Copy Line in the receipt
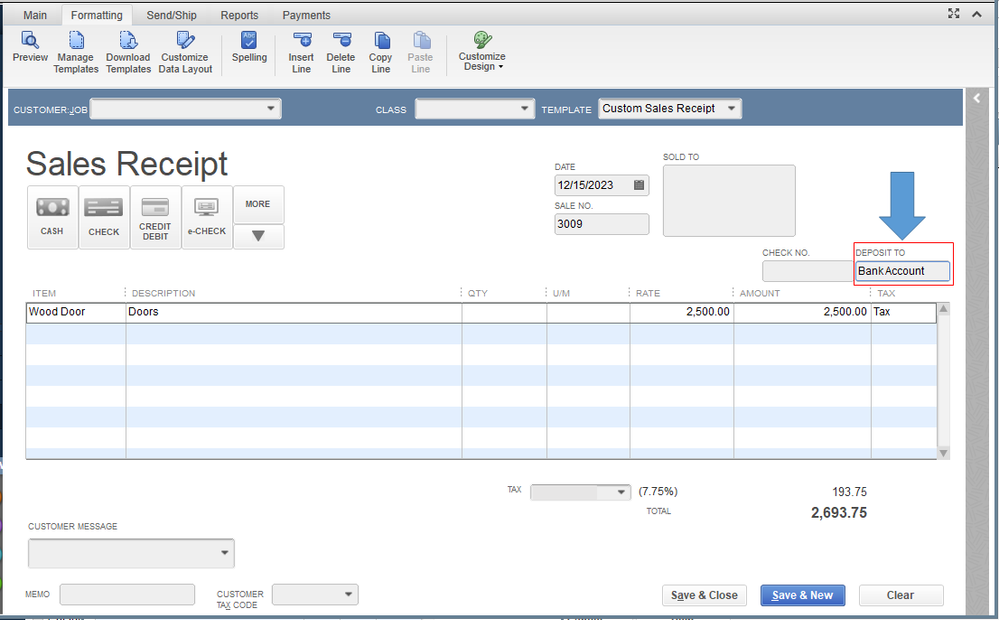This screenshot has height=620, width=999. (380, 52)
